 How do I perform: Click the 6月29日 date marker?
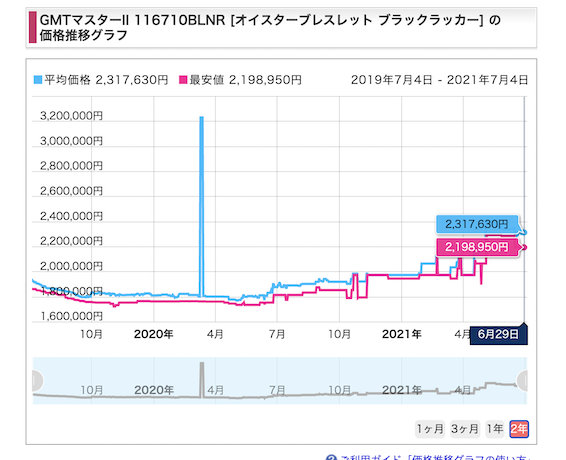click(x=498, y=334)
